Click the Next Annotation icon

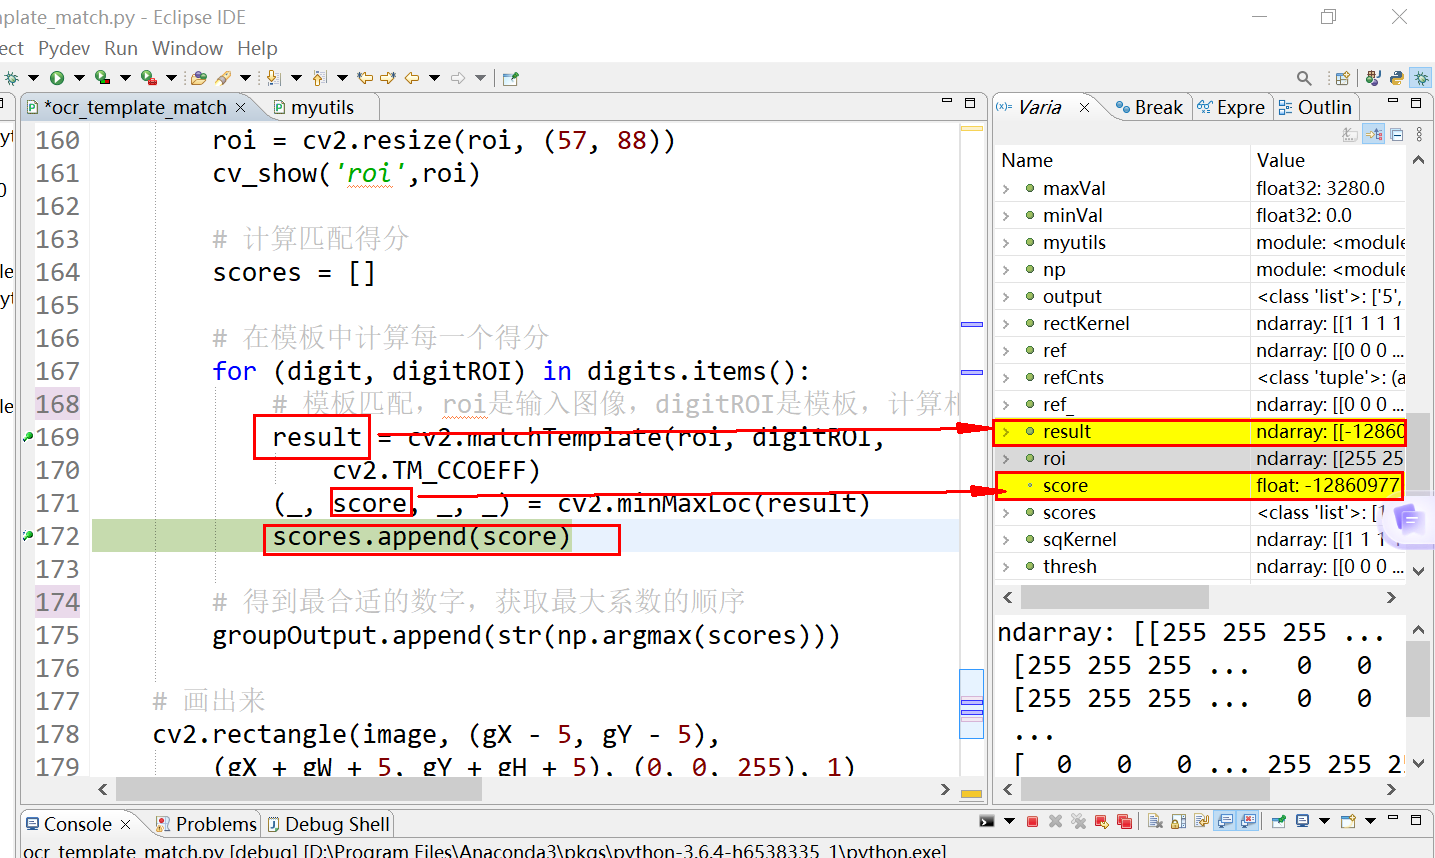pyautogui.click(x=273, y=78)
